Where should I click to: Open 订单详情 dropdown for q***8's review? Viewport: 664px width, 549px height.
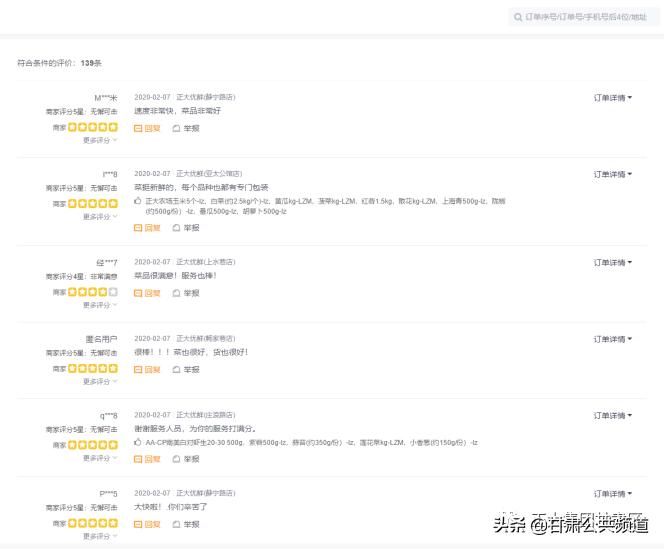click(612, 416)
